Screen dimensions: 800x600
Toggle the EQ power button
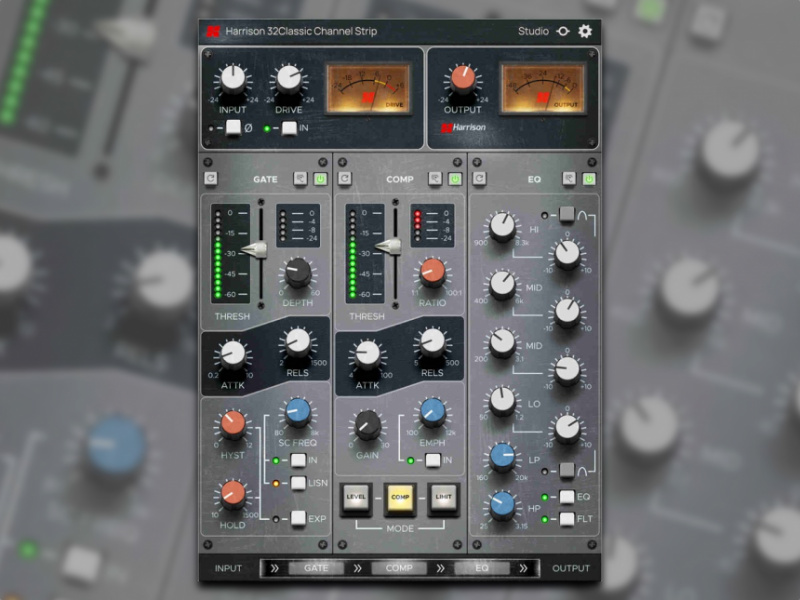click(x=589, y=179)
